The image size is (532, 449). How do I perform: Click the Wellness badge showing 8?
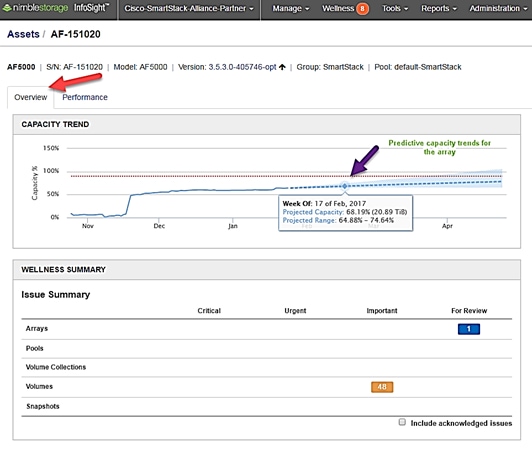coord(362,9)
